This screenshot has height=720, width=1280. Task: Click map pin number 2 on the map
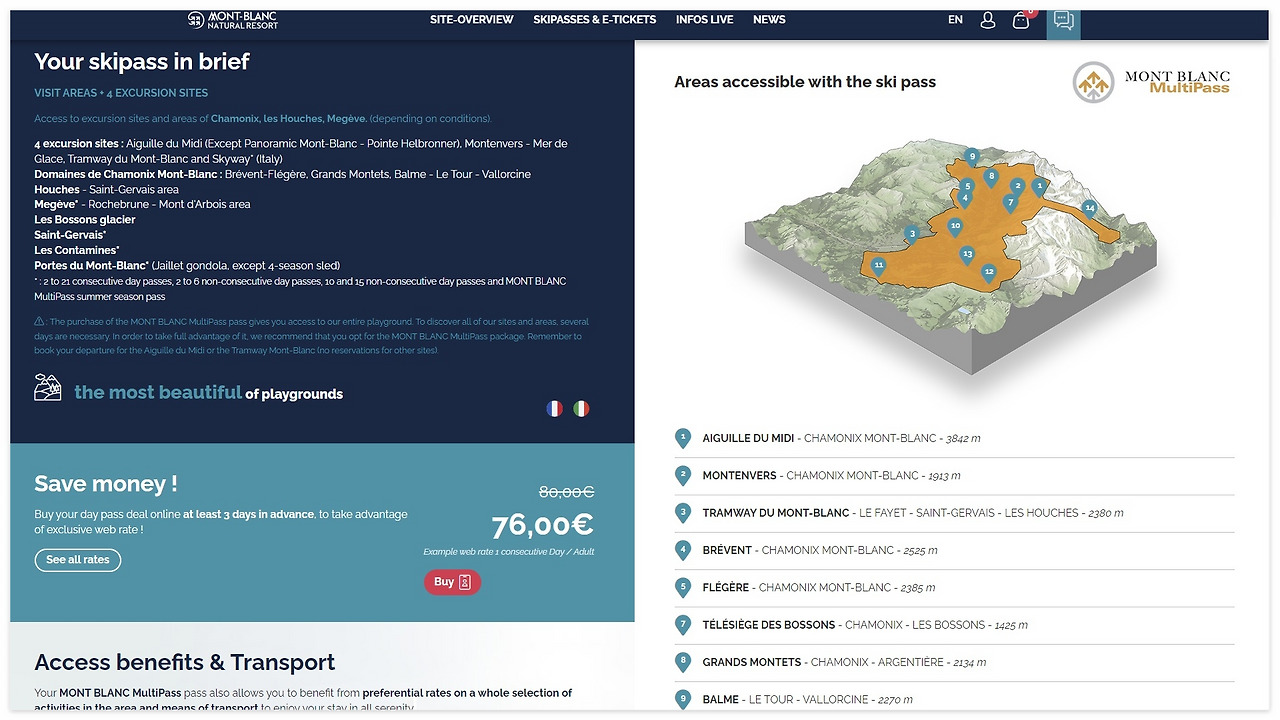(x=1017, y=187)
